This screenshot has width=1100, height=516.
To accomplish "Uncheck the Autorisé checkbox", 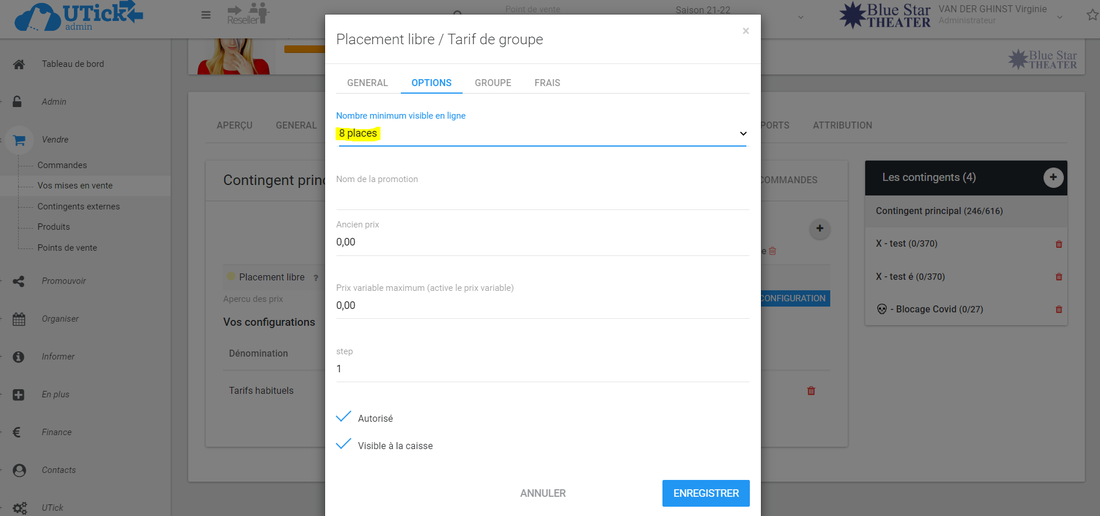I will pos(345,417).
